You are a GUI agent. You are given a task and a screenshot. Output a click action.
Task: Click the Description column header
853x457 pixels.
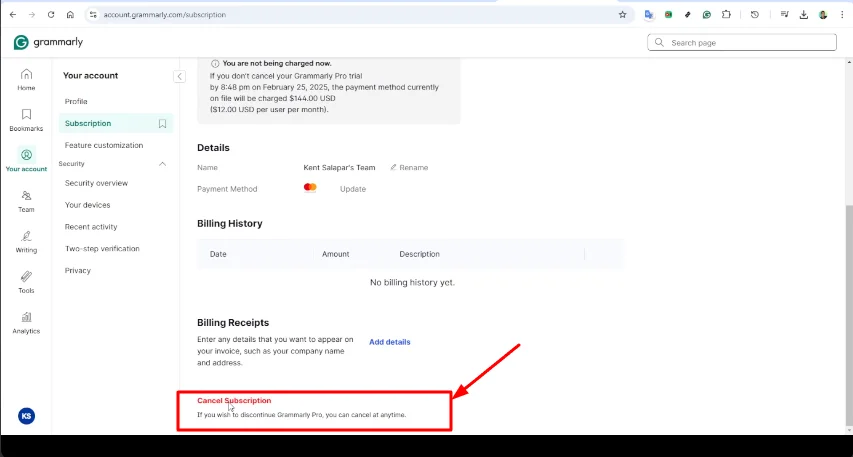(x=419, y=254)
